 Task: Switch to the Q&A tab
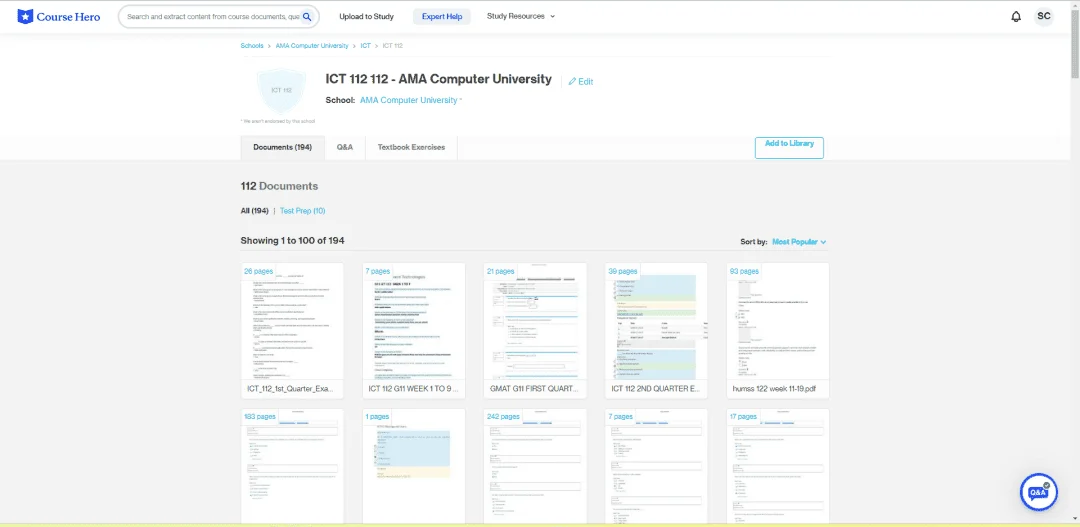point(345,147)
